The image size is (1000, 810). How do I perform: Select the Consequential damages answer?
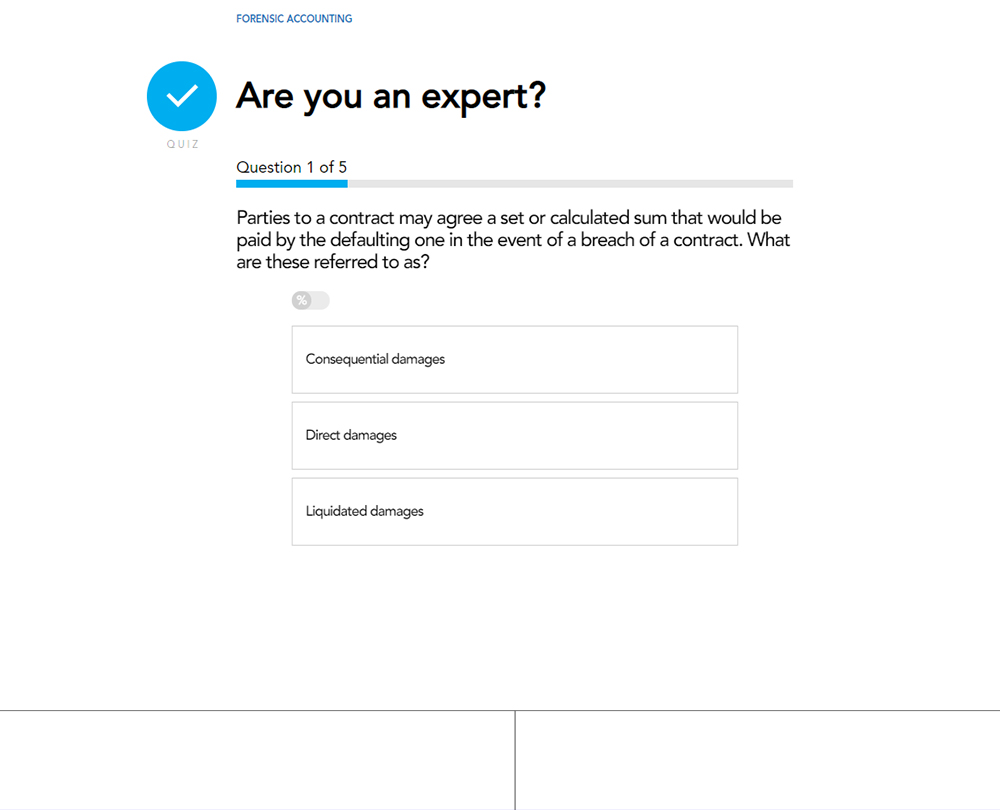pyautogui.click(x=514, y=359)
